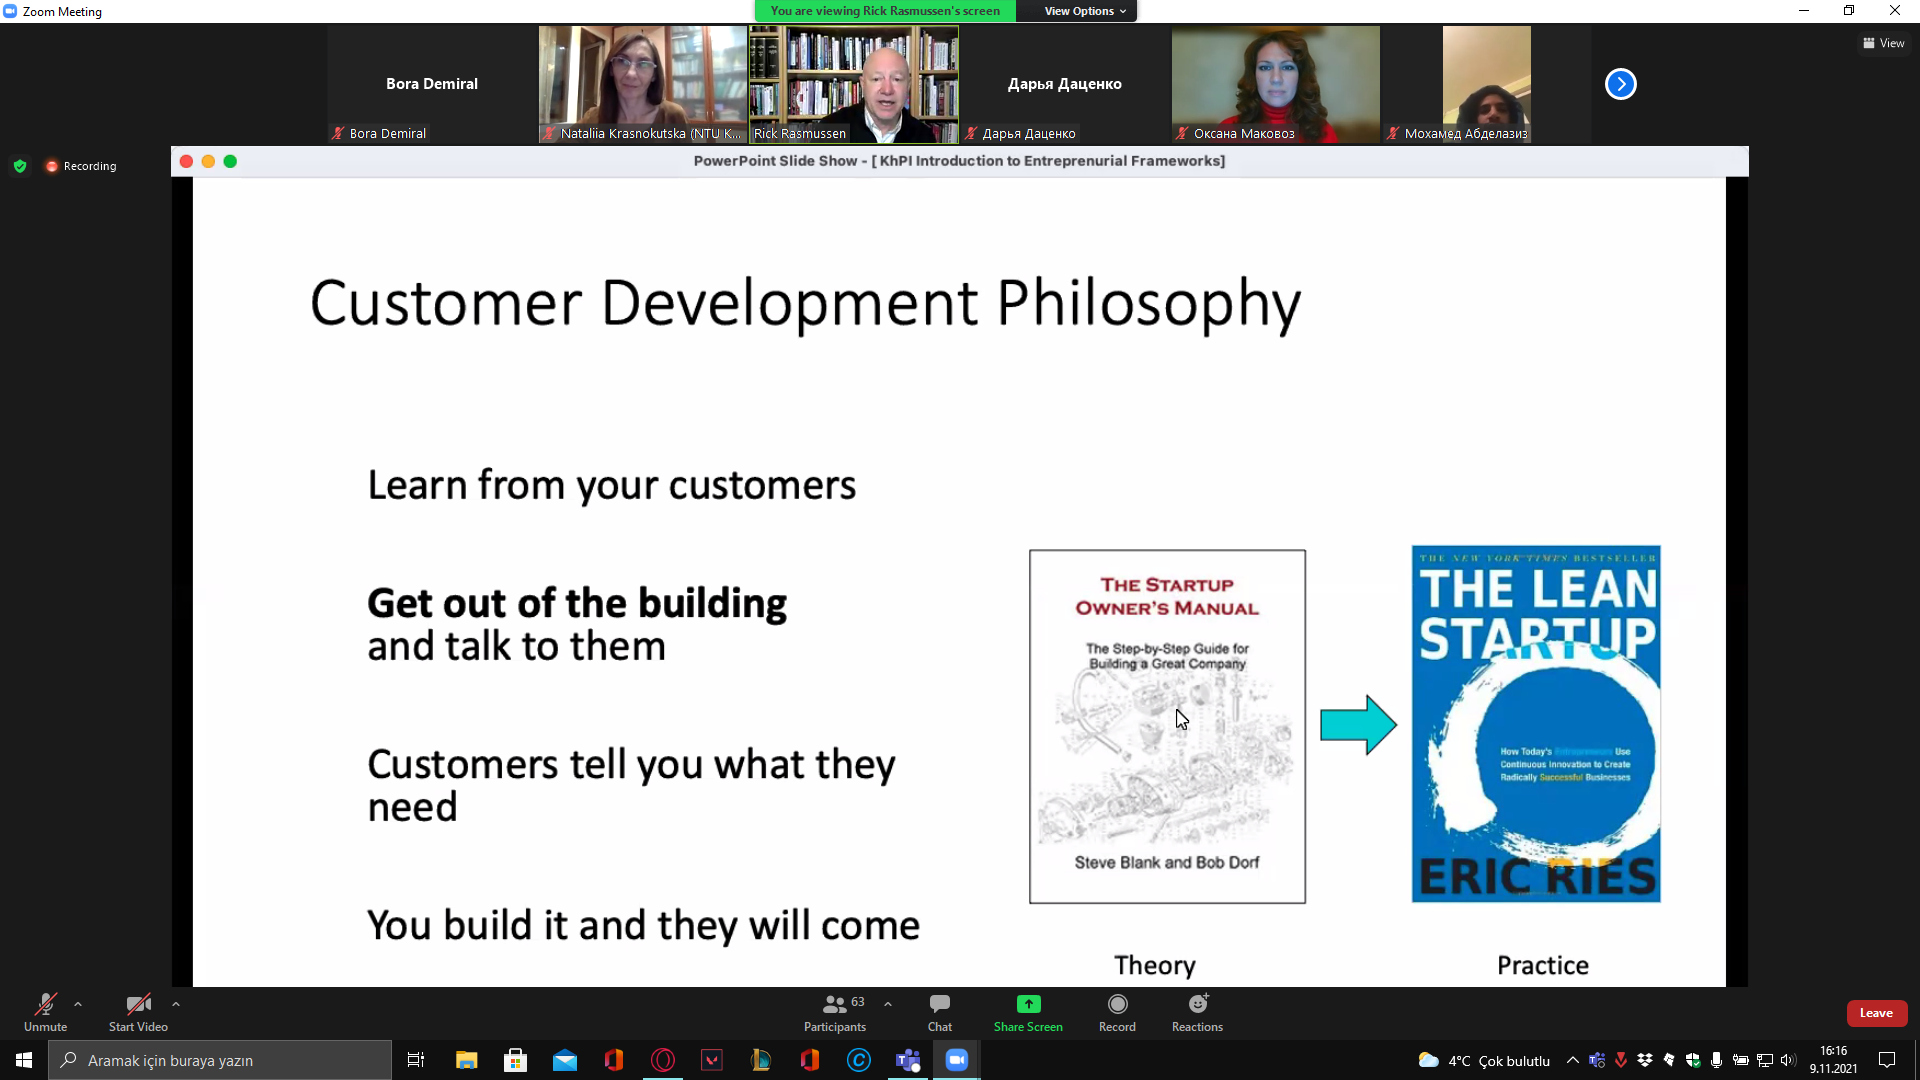Open Microsoft Teams from taskbar
Image resolution: width=1920 pixels, height=1080 pixels.
908,1060
